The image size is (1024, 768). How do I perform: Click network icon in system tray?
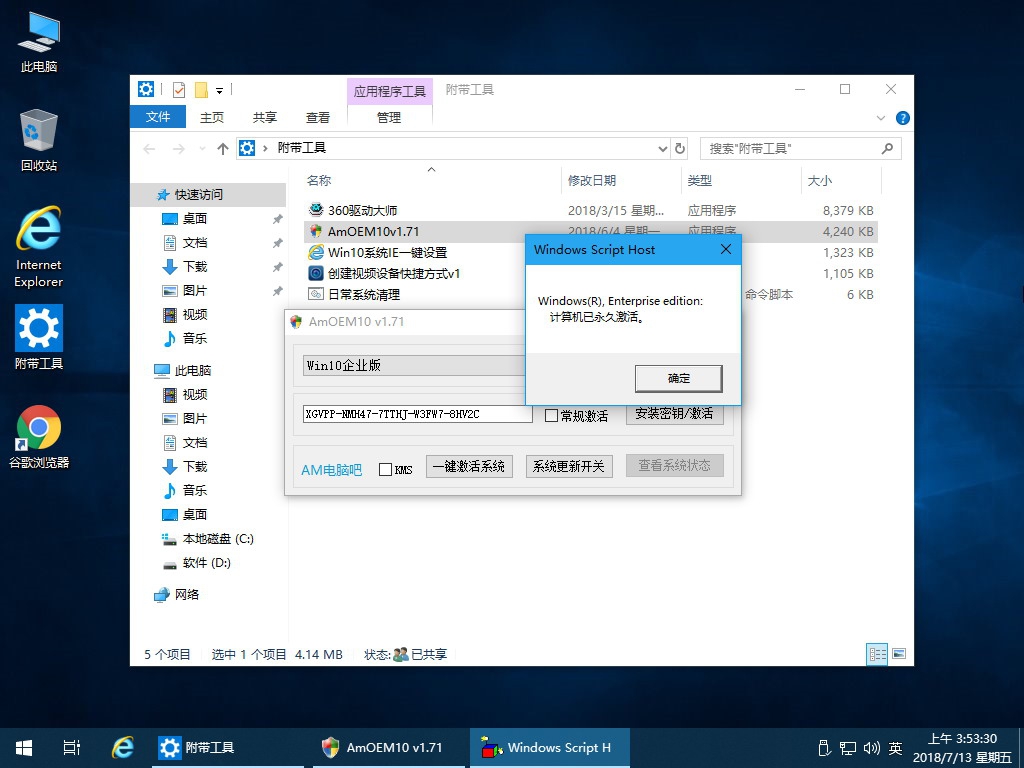(x=848, y=748)
